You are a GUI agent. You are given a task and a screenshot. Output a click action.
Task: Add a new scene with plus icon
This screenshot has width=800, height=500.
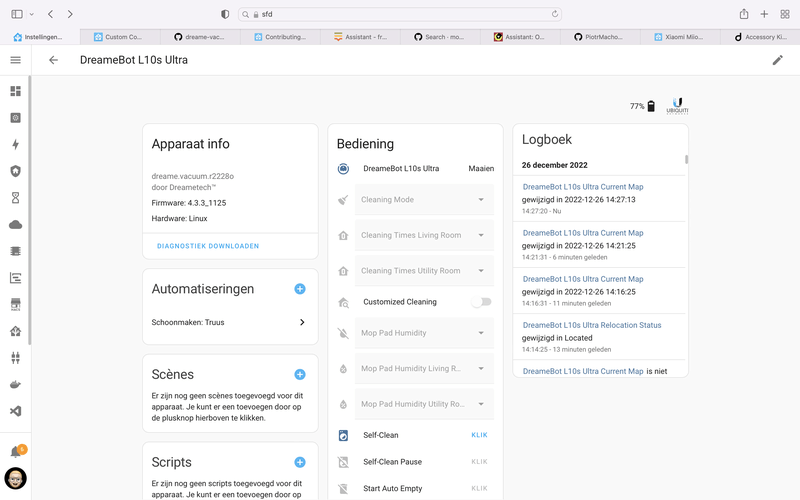coord(300,374)
